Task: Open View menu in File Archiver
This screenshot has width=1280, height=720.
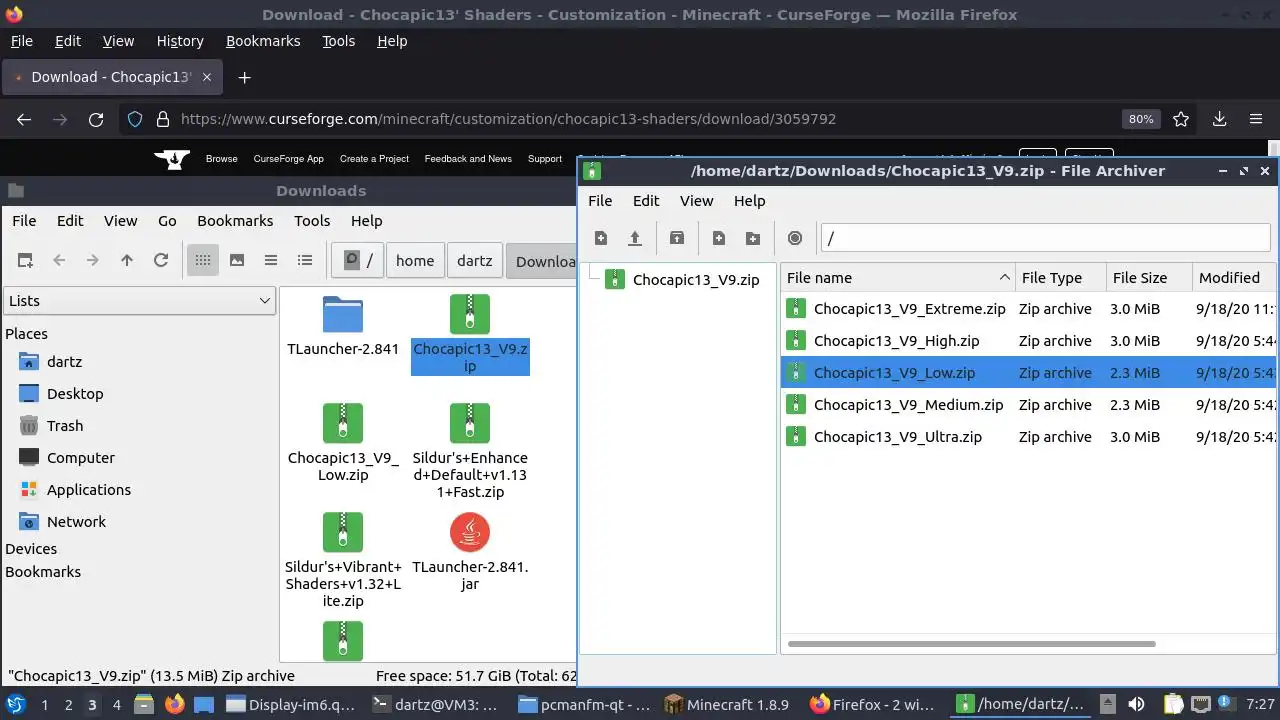Action: 696,201
